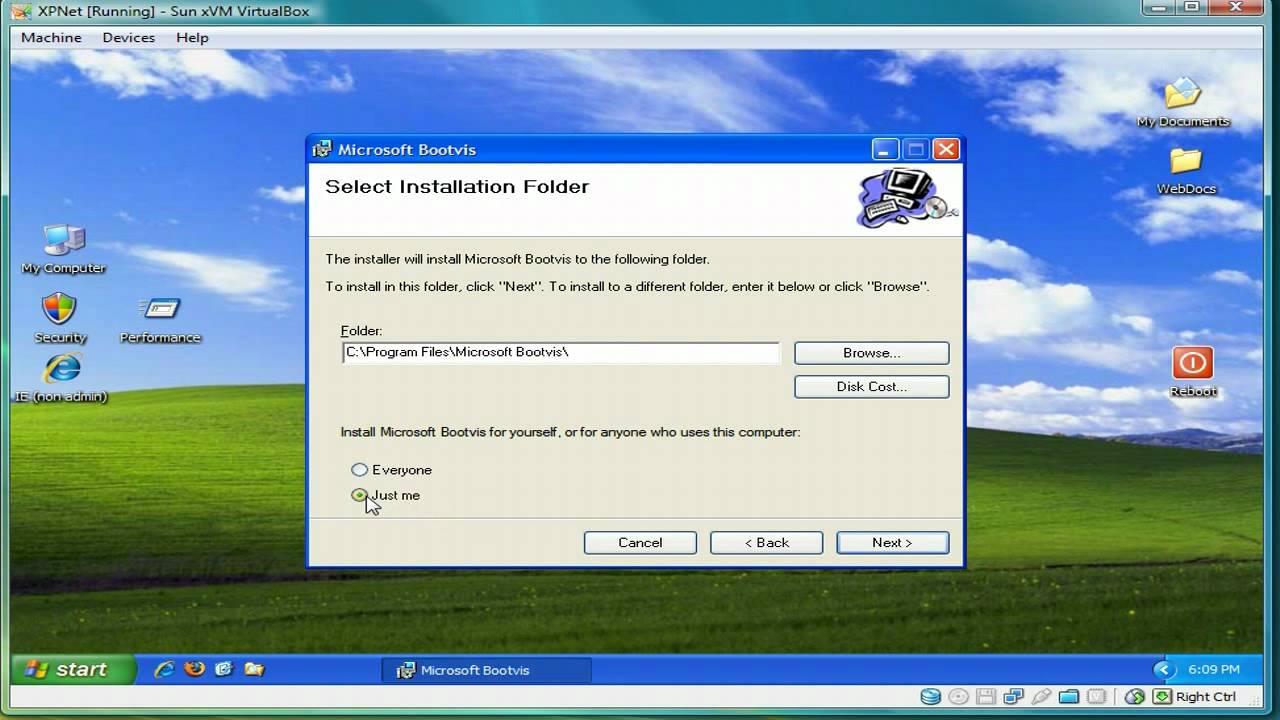Open My Computer desktop icon
This screenshot has height=720, width=1280.
(x=63, y=242)
